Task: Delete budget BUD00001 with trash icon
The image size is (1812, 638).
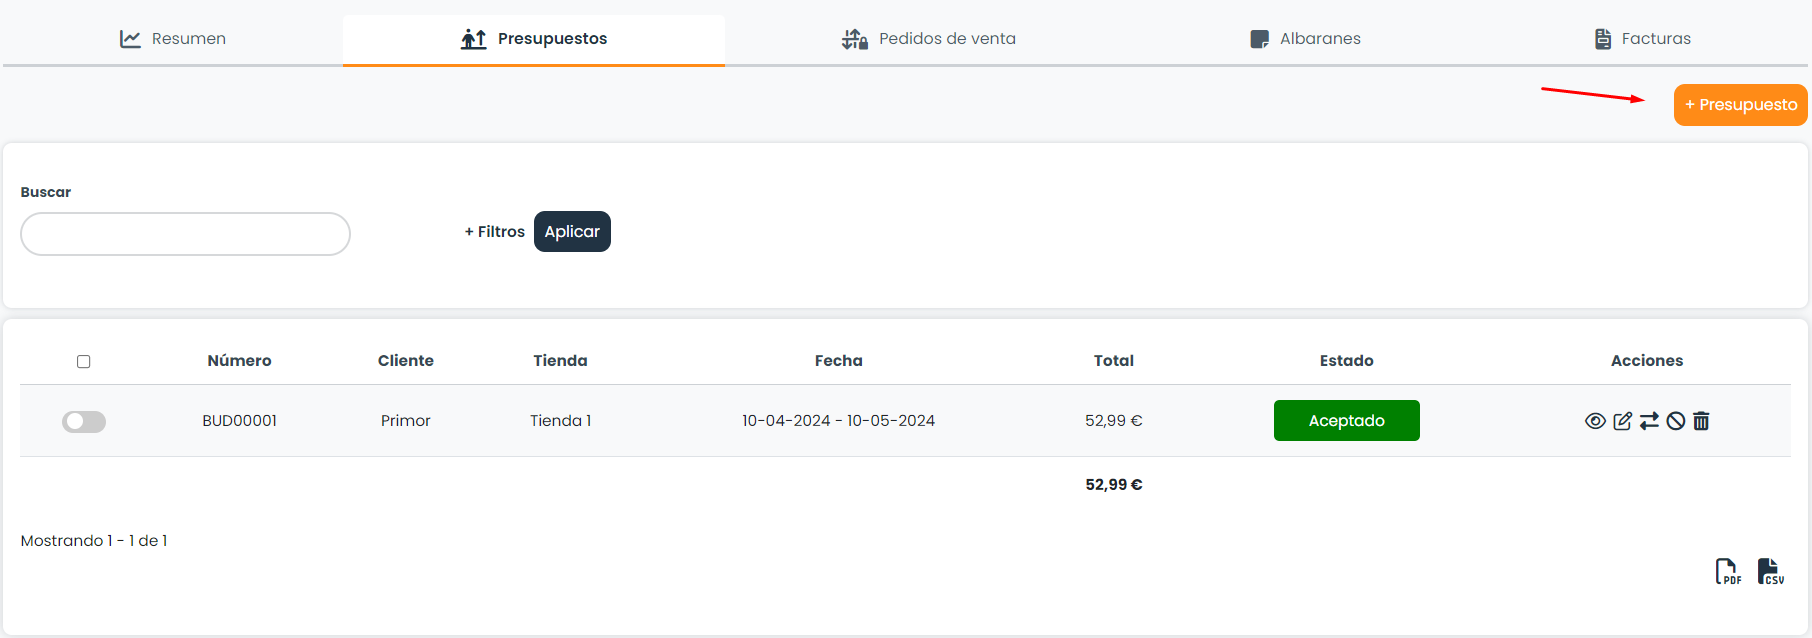Action: point(1701,421)
